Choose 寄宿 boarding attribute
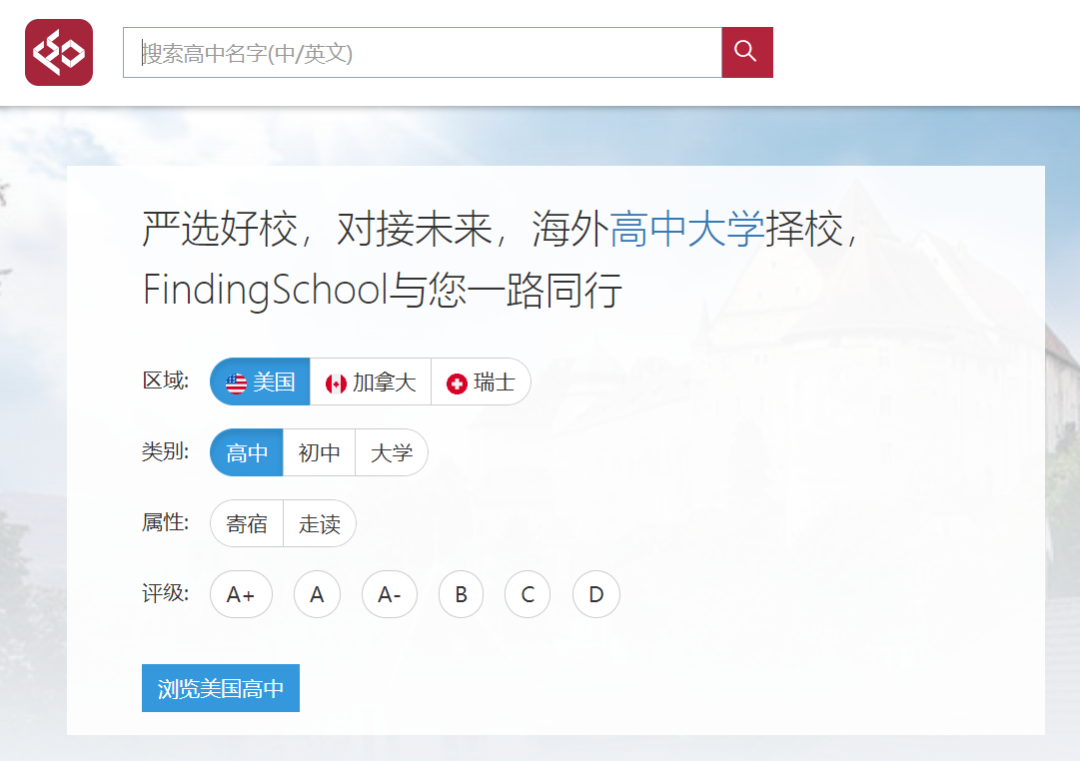 (x=247, y=524)
